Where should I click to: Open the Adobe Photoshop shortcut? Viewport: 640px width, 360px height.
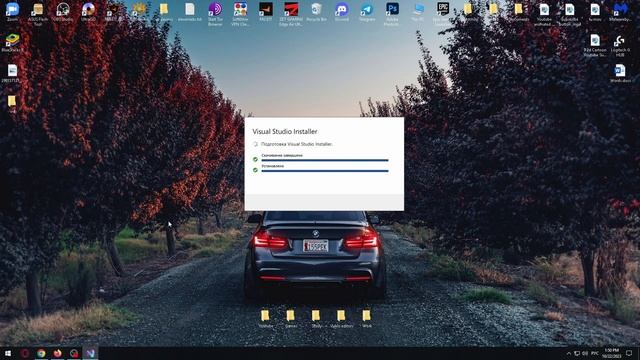click(392, 13)
